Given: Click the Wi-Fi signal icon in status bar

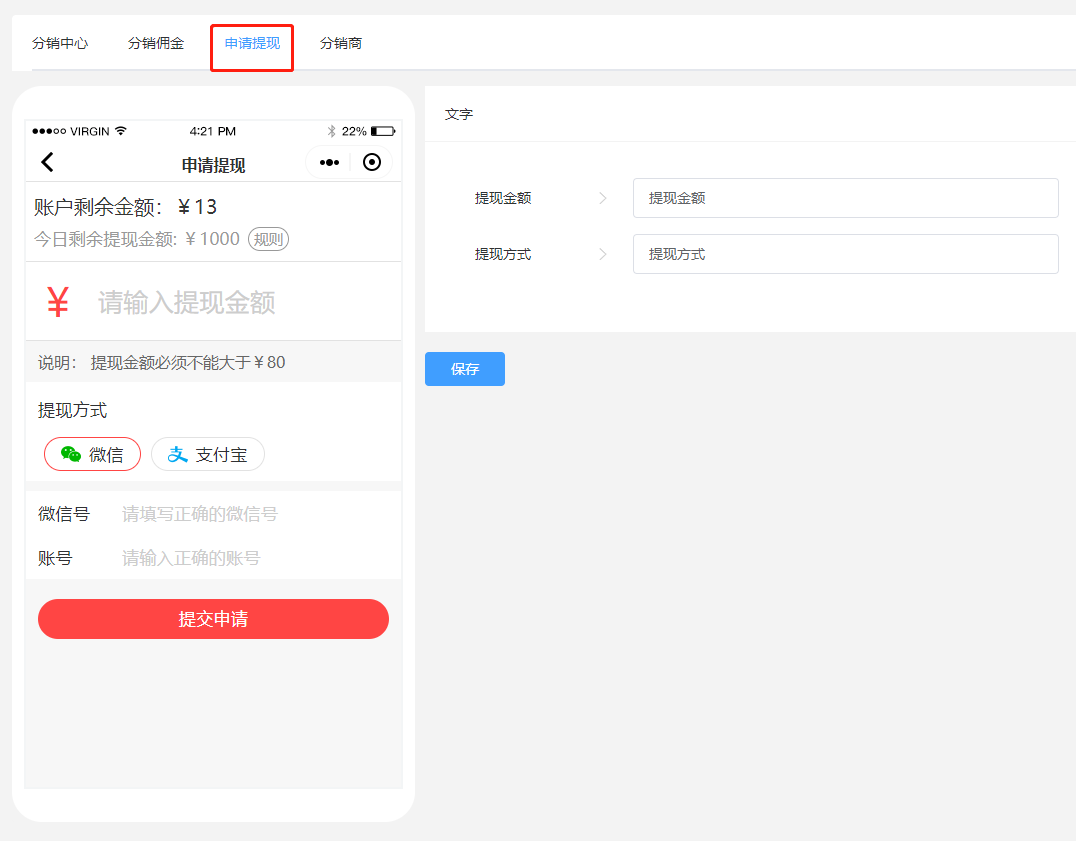Looking at the screenshot, I should click(x=121, y=131).
